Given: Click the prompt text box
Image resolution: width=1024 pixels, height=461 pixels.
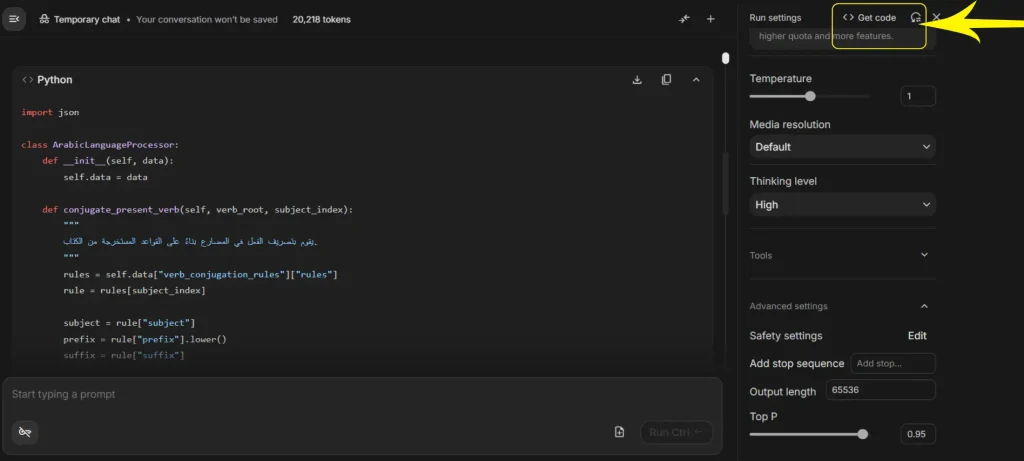Looking at the screenshot, I should coord(362,394).
